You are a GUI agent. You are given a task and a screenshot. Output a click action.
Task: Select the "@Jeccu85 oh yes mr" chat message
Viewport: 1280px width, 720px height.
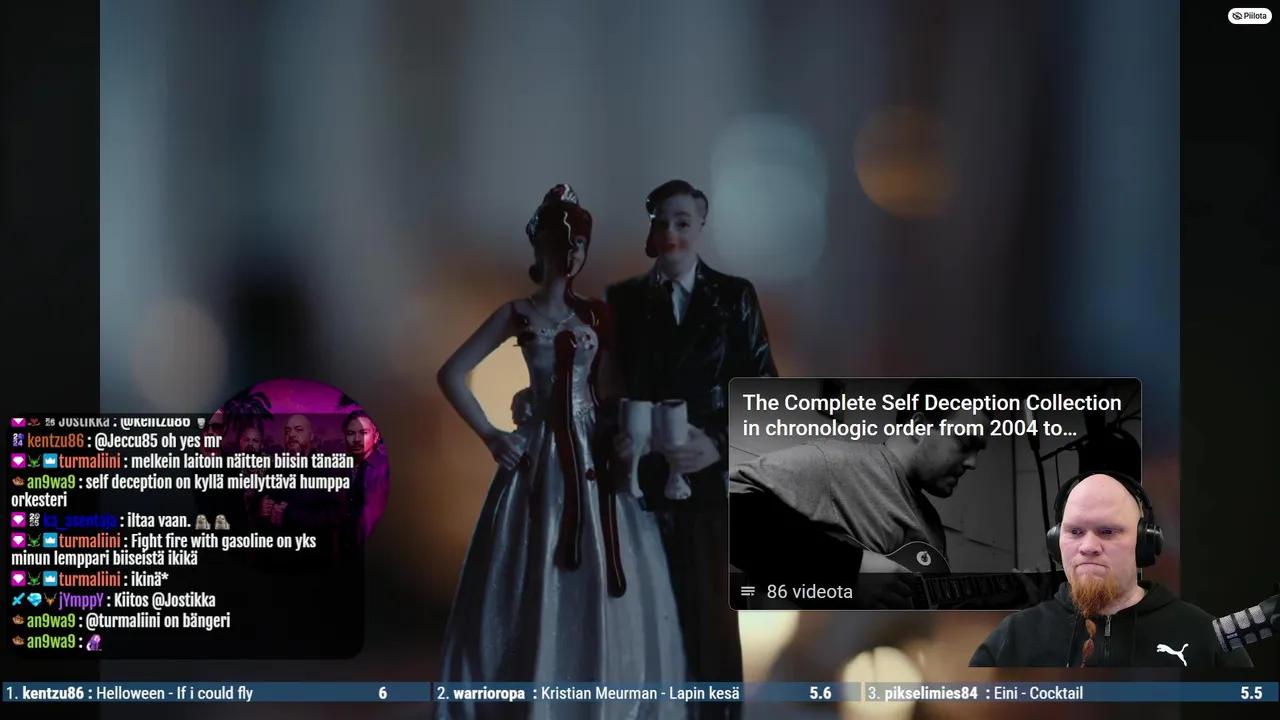(x=158, y=441)
